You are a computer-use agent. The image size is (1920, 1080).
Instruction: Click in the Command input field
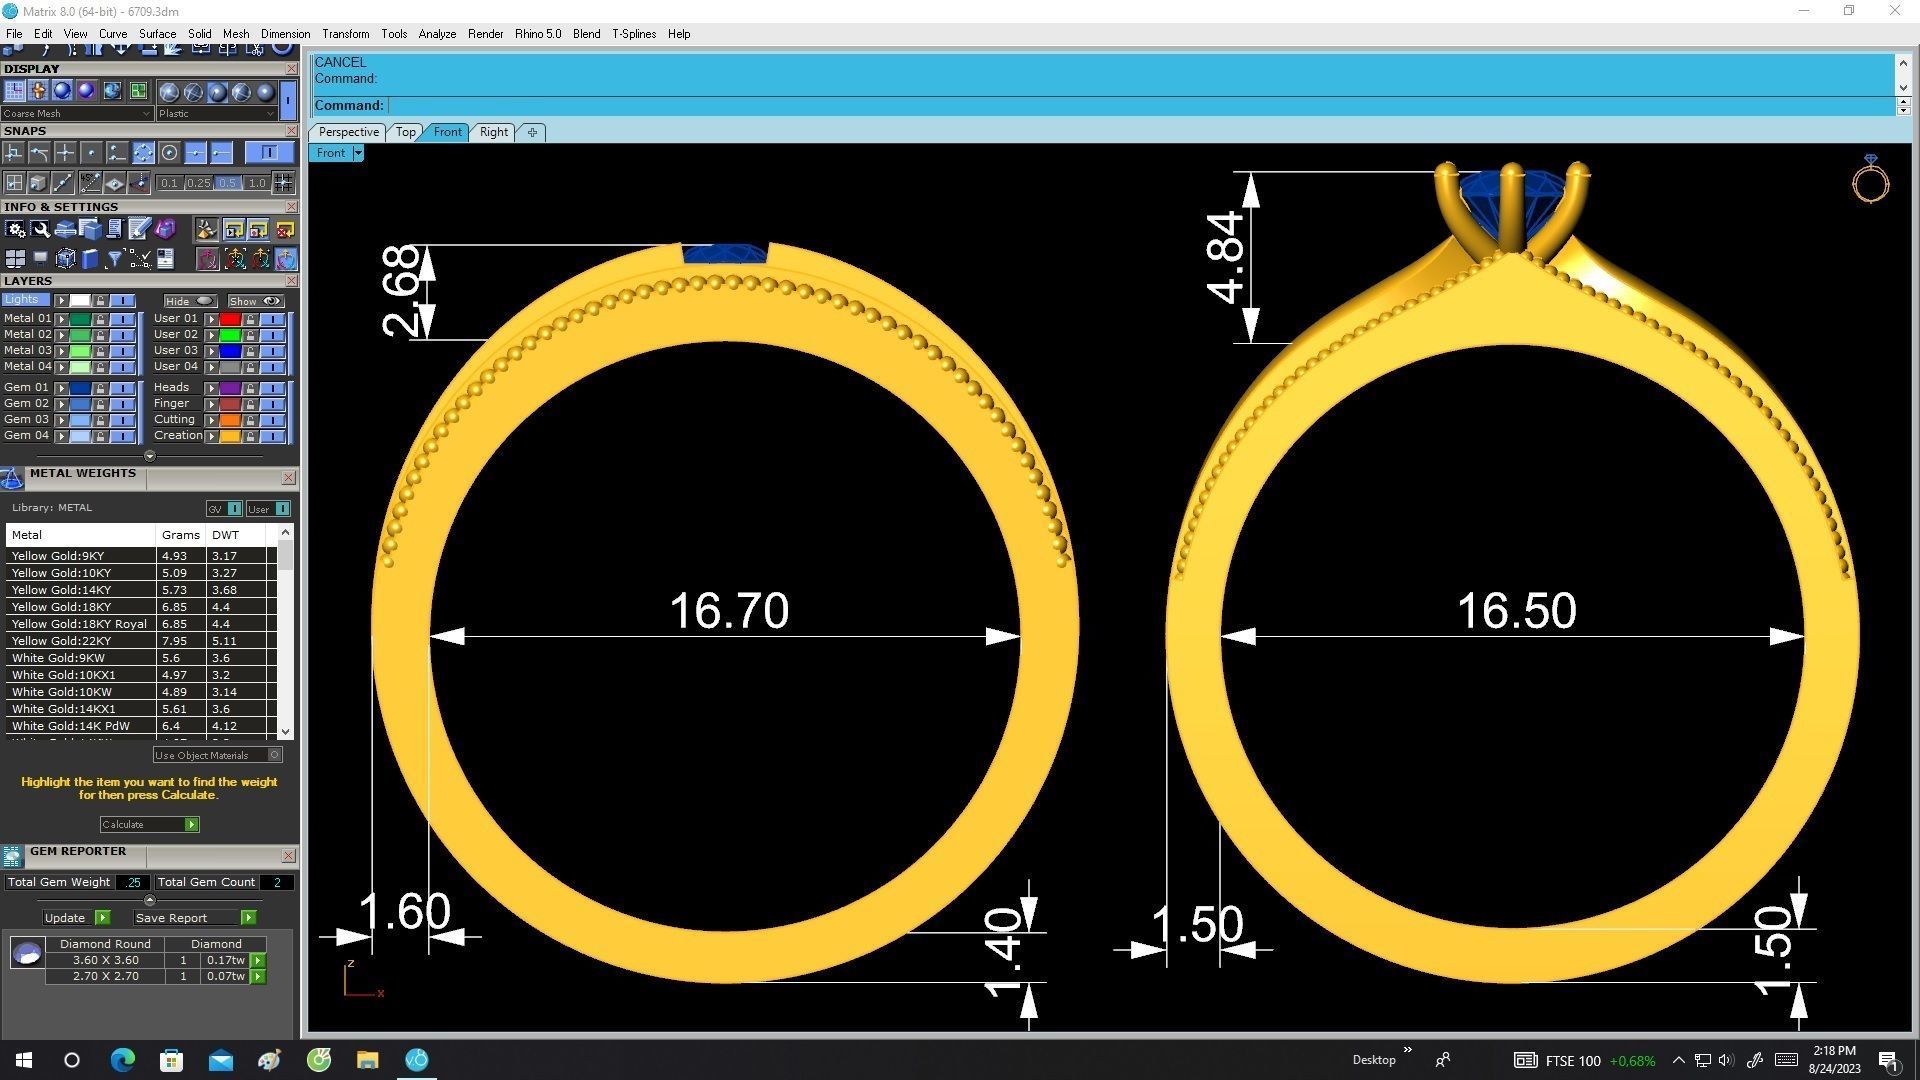(1140, 105)
